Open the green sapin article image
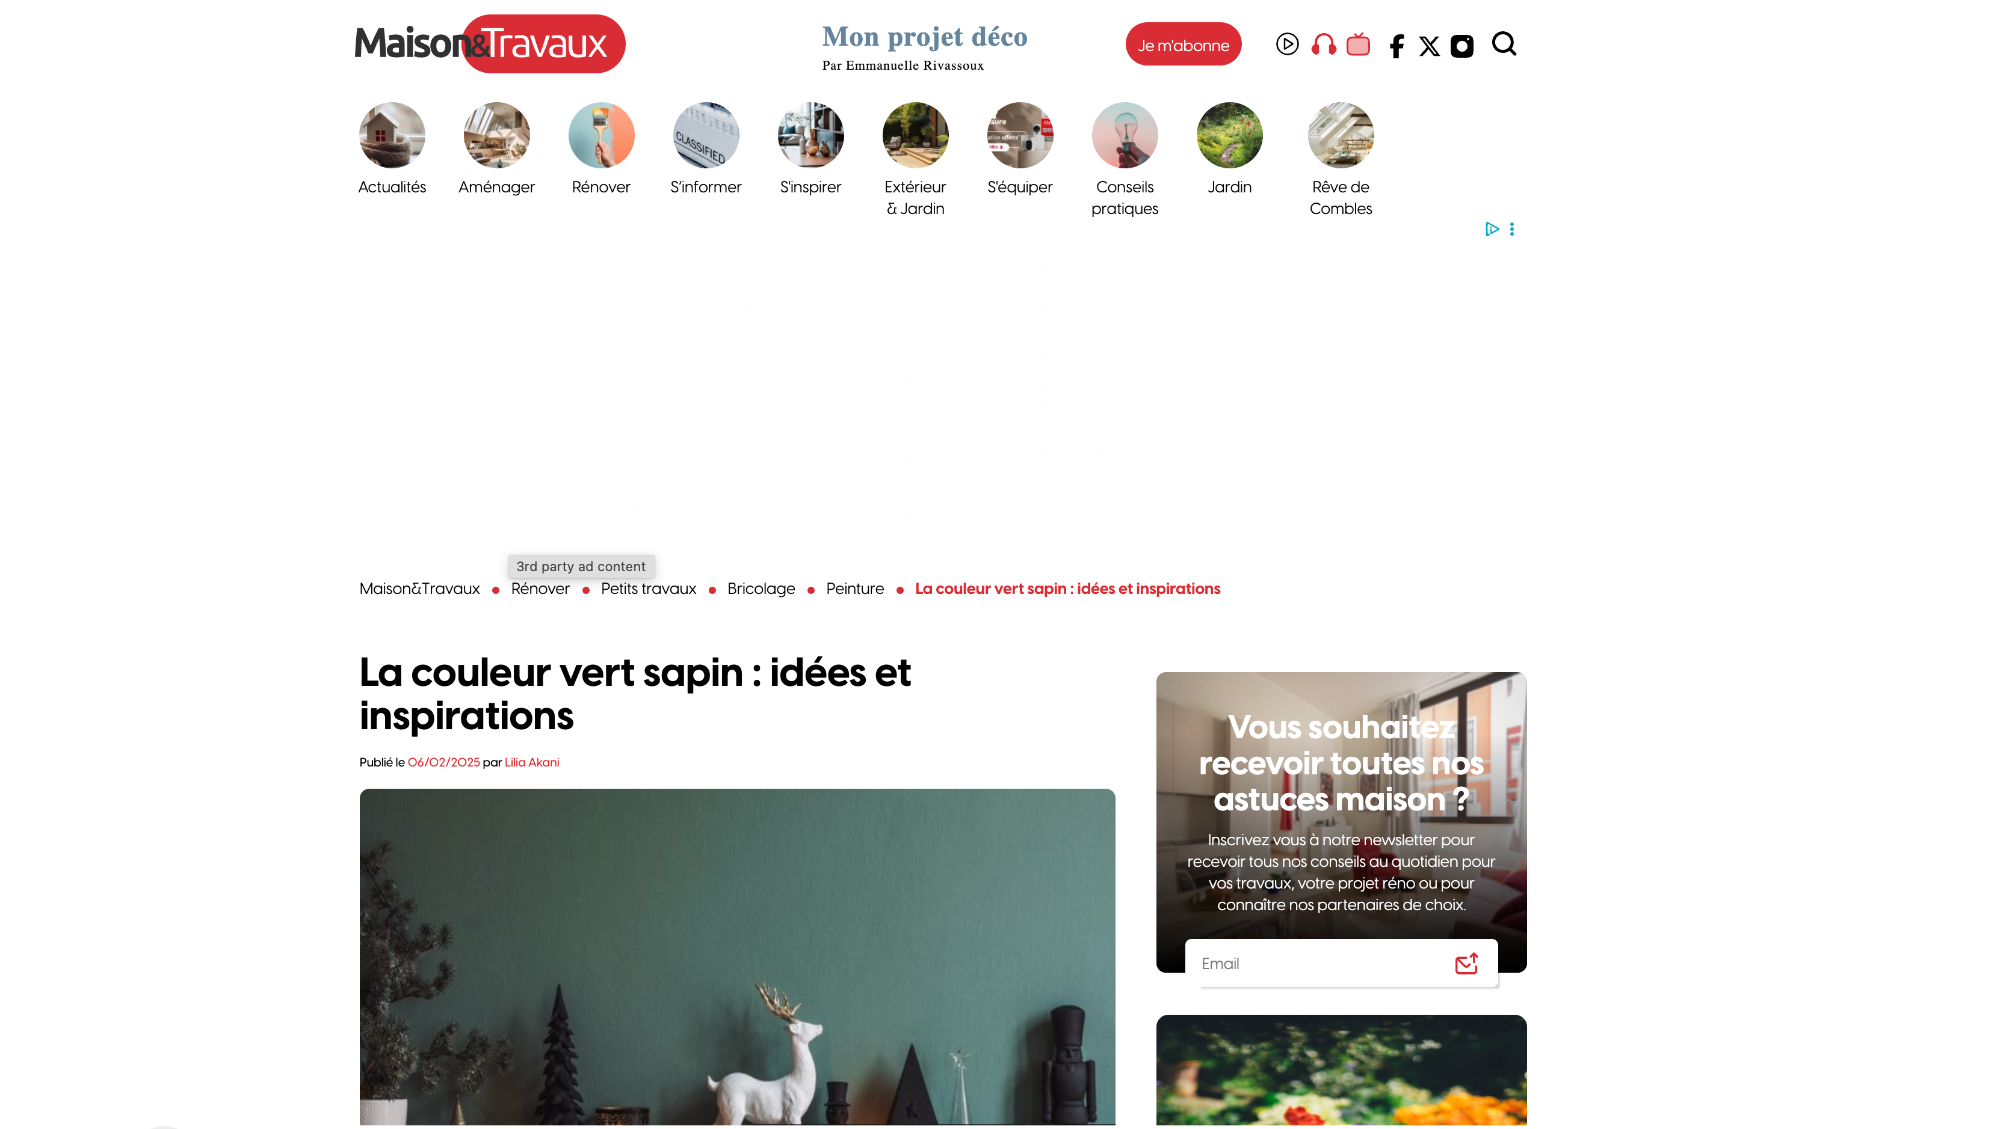The width and height of the screenshot is (2000, 1129). click(x=737, y=957)
